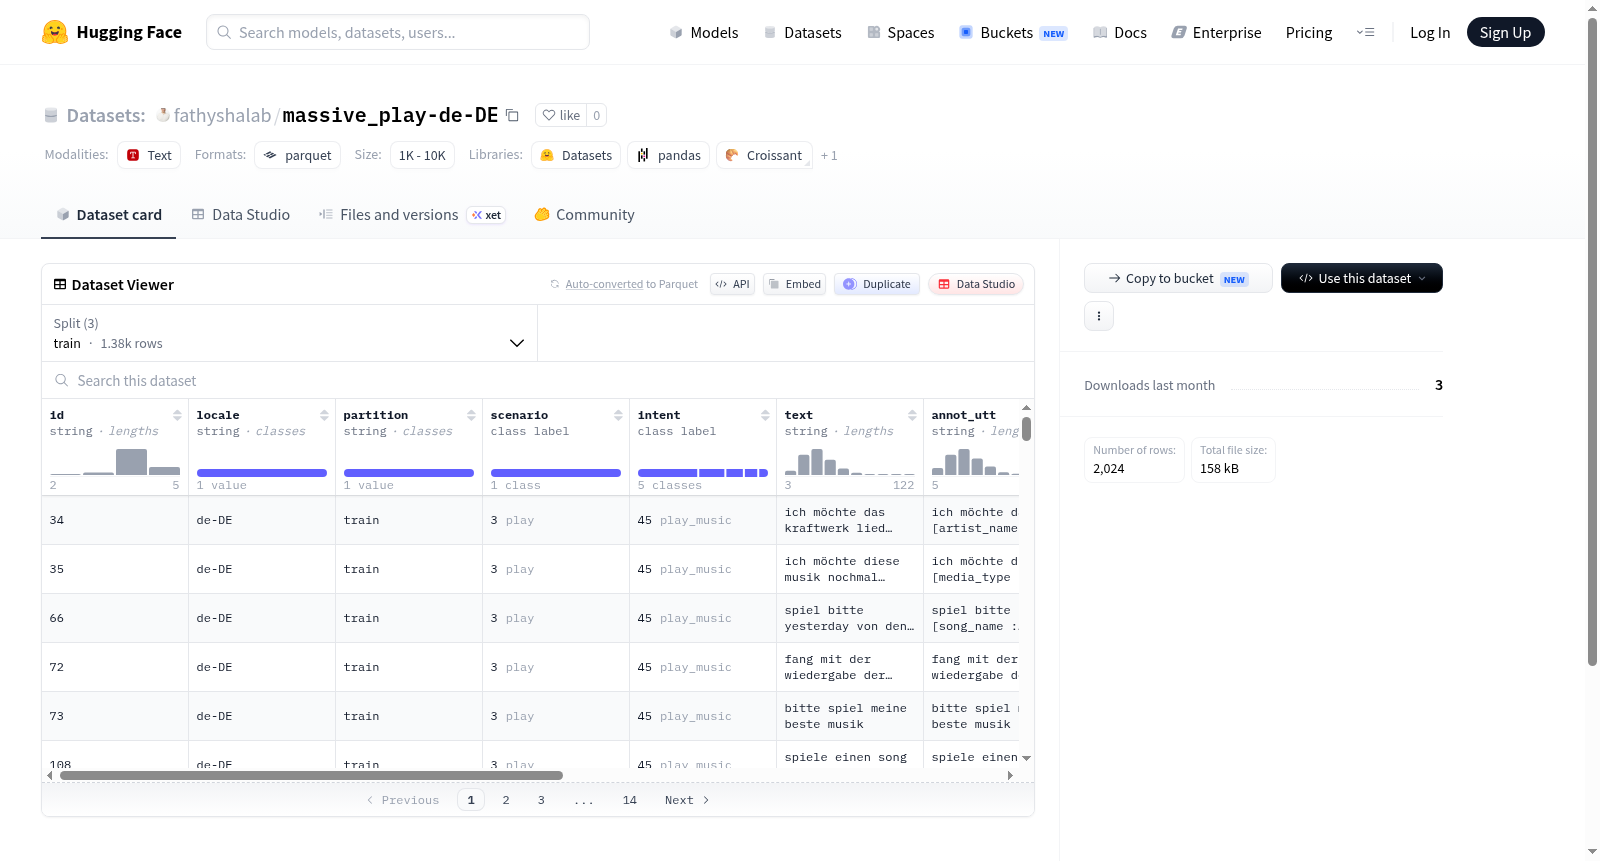Expand the +1 more libraries list

[x=829, y=155]
